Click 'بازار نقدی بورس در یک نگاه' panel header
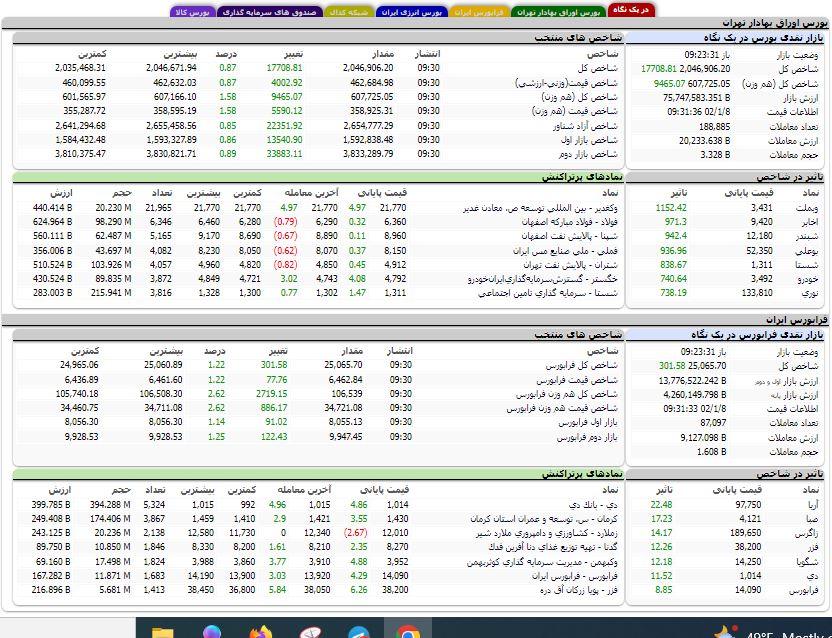The image size is (832, 638). (764, 38)
